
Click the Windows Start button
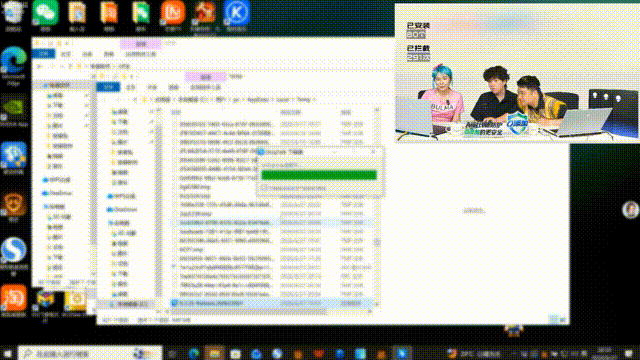point(7,353)
